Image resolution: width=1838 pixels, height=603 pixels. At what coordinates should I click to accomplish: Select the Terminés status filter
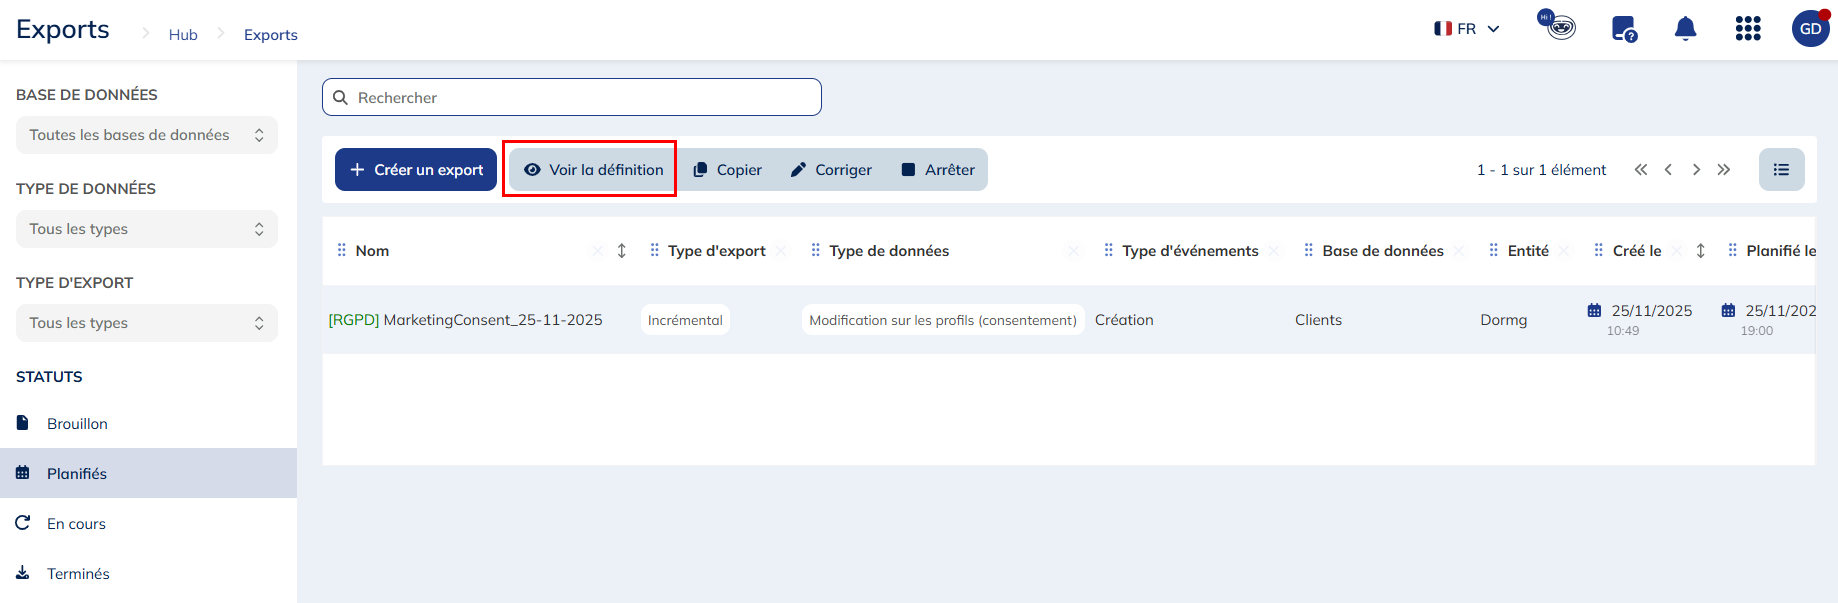click(x=78, y=574)
